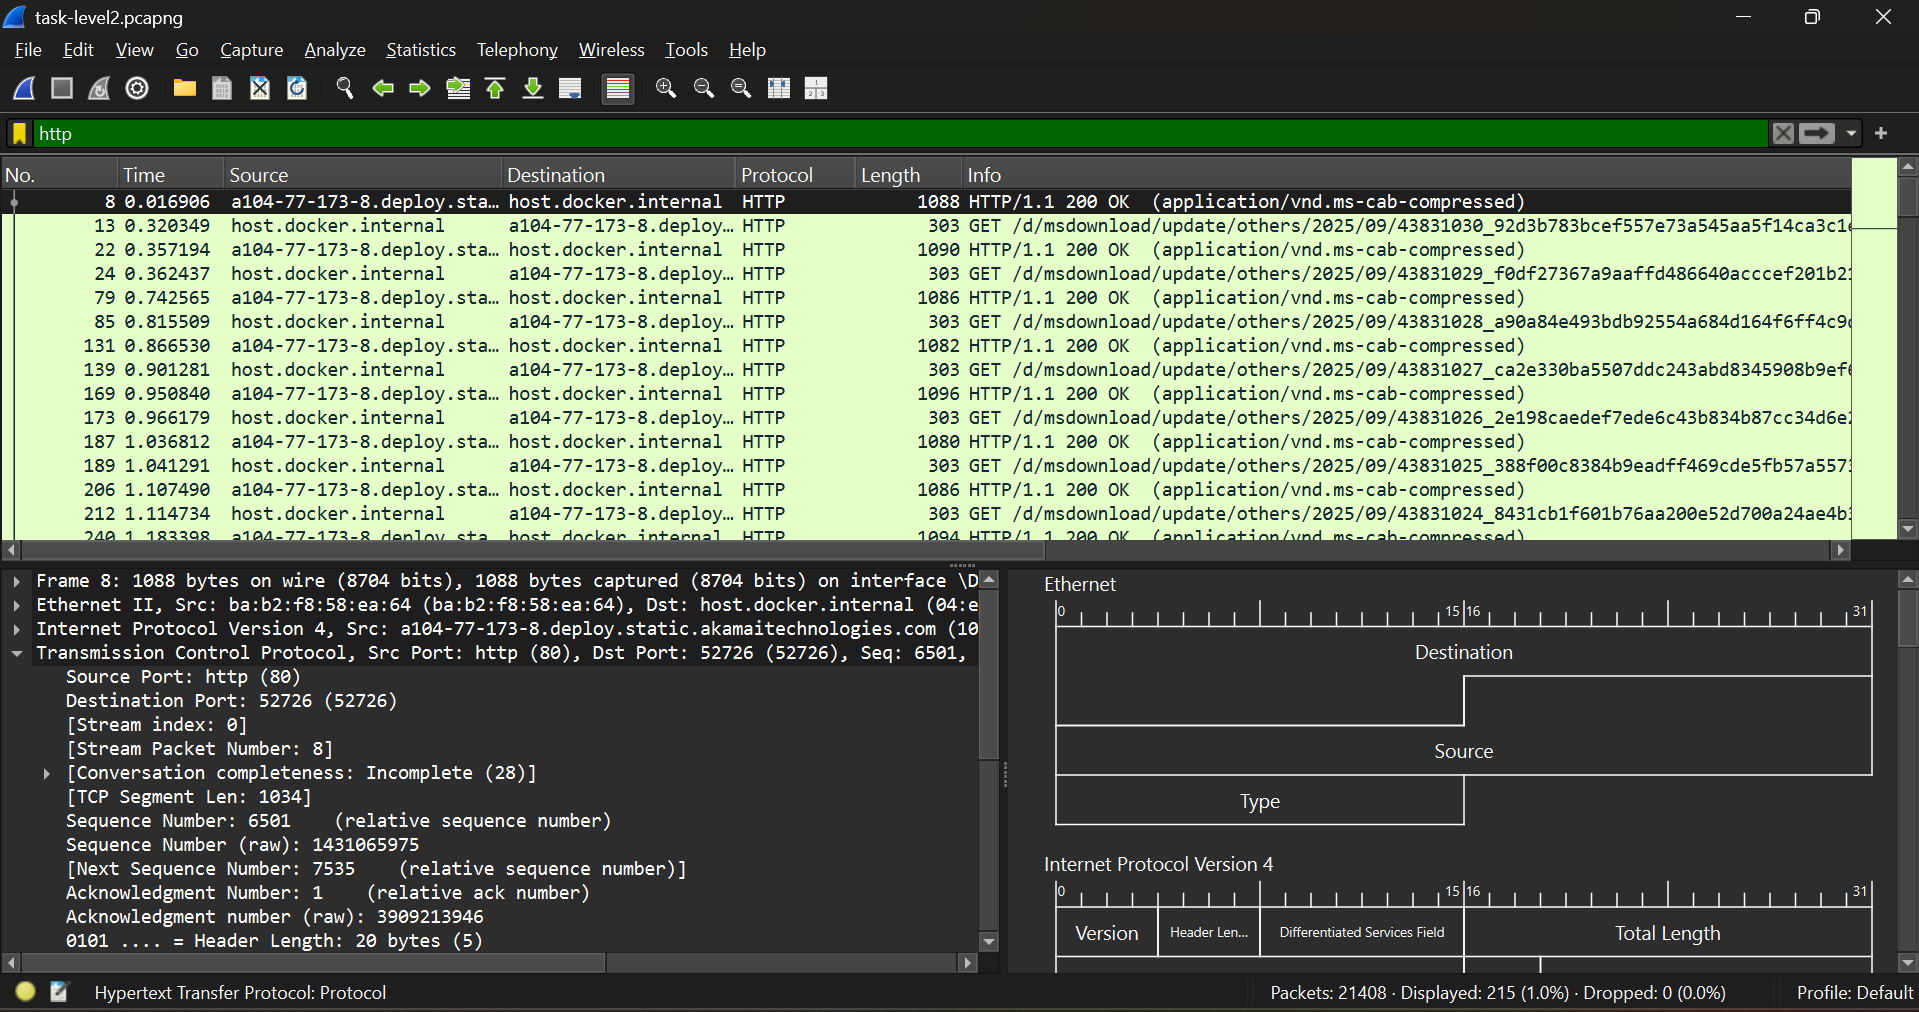Click the find packet magnifier icon
The image size is (1919, 1012).
[345, 88]
